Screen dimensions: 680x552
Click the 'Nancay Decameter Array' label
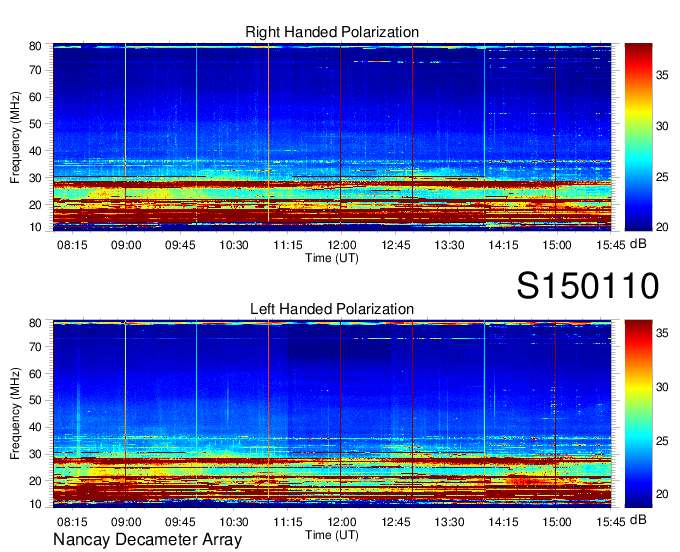pos(147,540)
